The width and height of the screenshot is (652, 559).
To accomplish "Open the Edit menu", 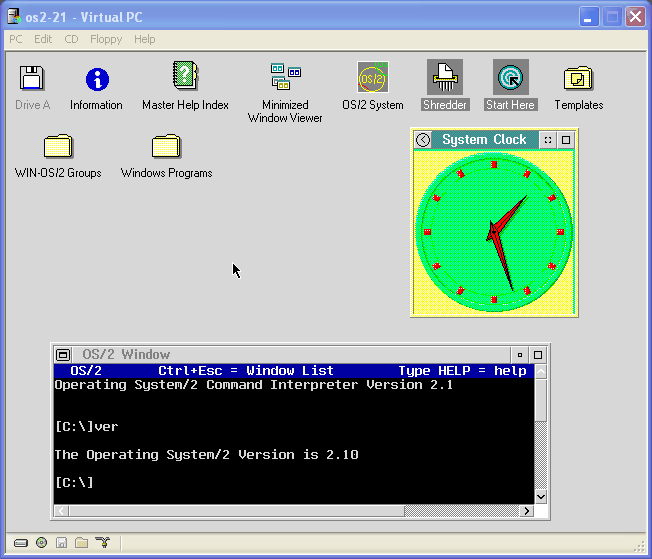I will point(43,39).
